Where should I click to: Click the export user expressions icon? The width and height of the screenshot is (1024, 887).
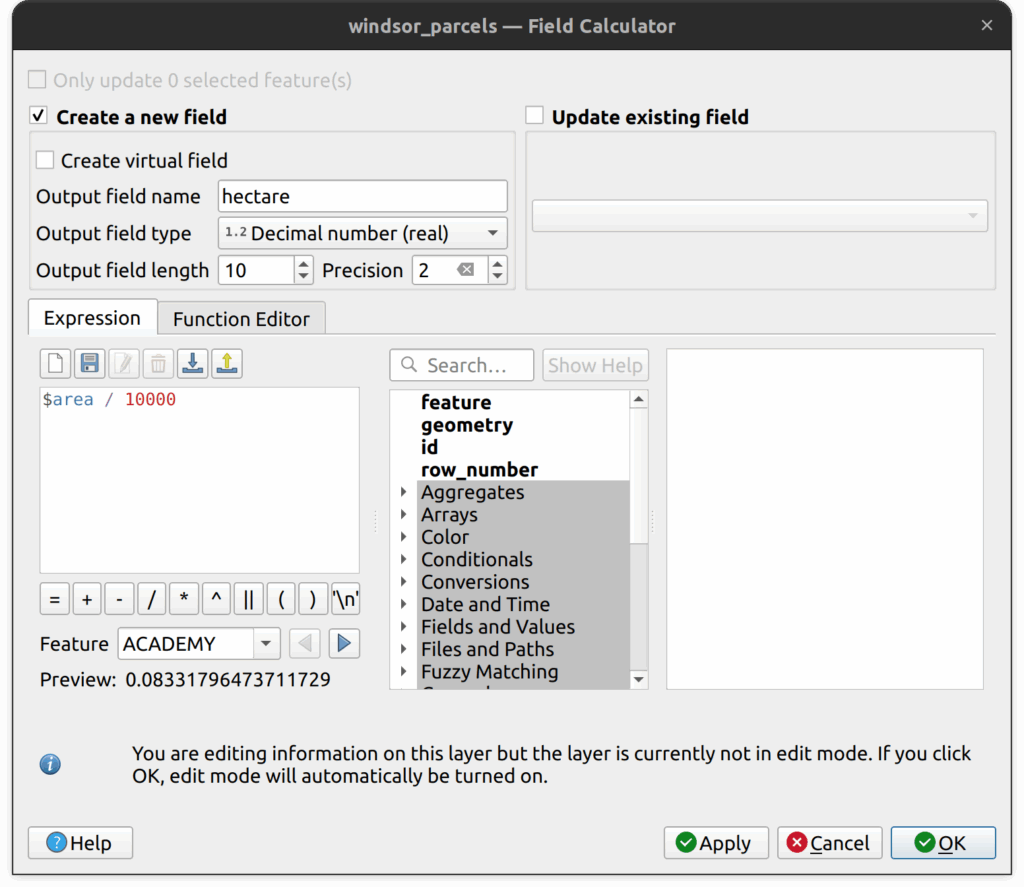pyautogui.click(x=227, y=364)
